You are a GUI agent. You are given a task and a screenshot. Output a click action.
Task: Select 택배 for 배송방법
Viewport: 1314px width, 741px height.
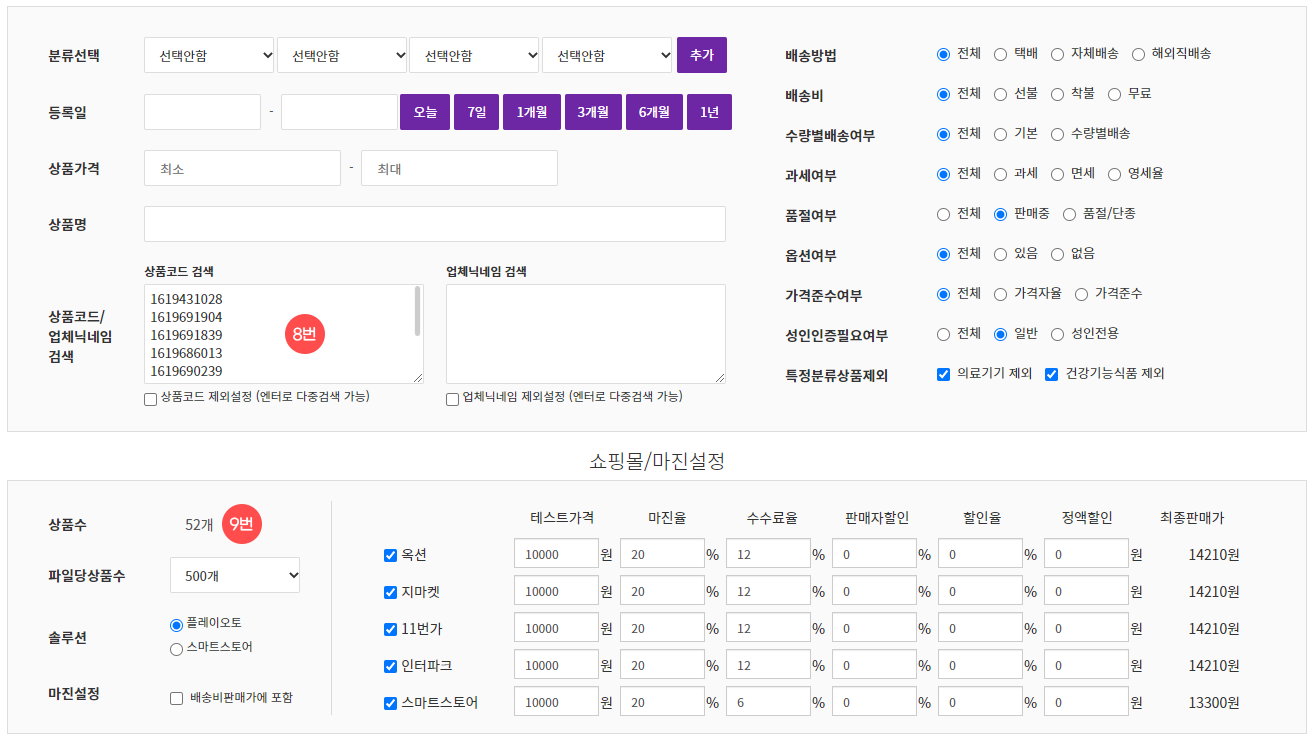(x=1000, y=53)
